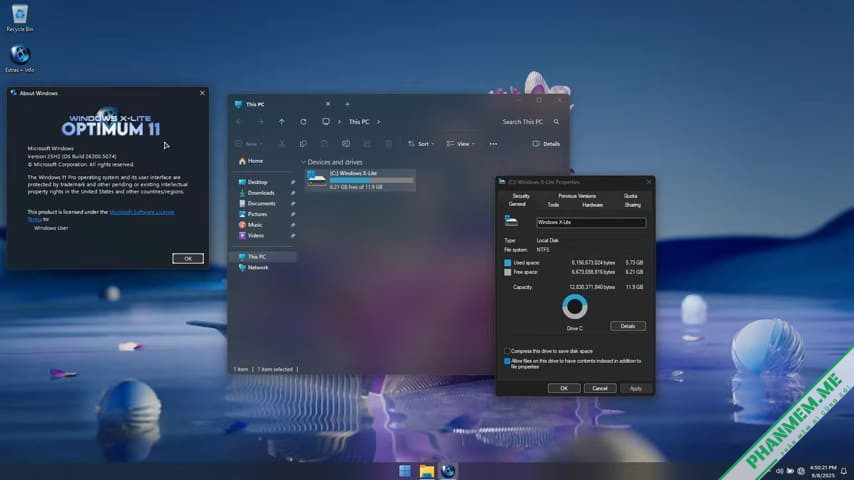Select the (C:) Windows X-Lite drive tile
The image size is (854, 480).
point(360,180)
